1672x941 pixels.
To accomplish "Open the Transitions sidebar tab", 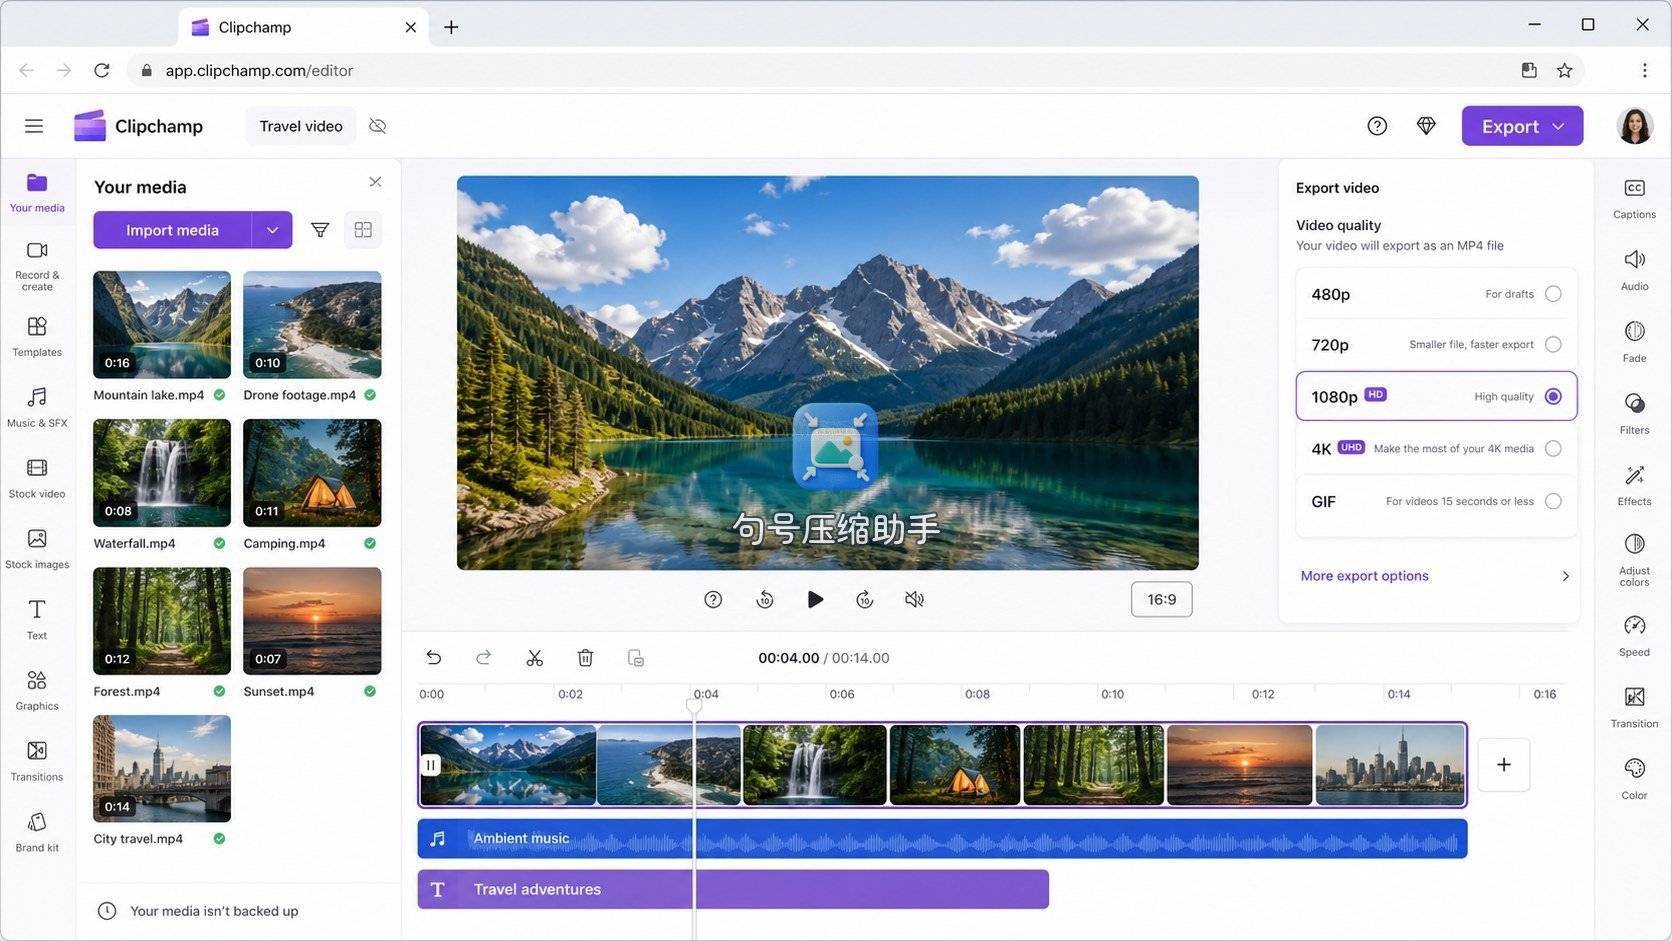I will tap(37, 761).
